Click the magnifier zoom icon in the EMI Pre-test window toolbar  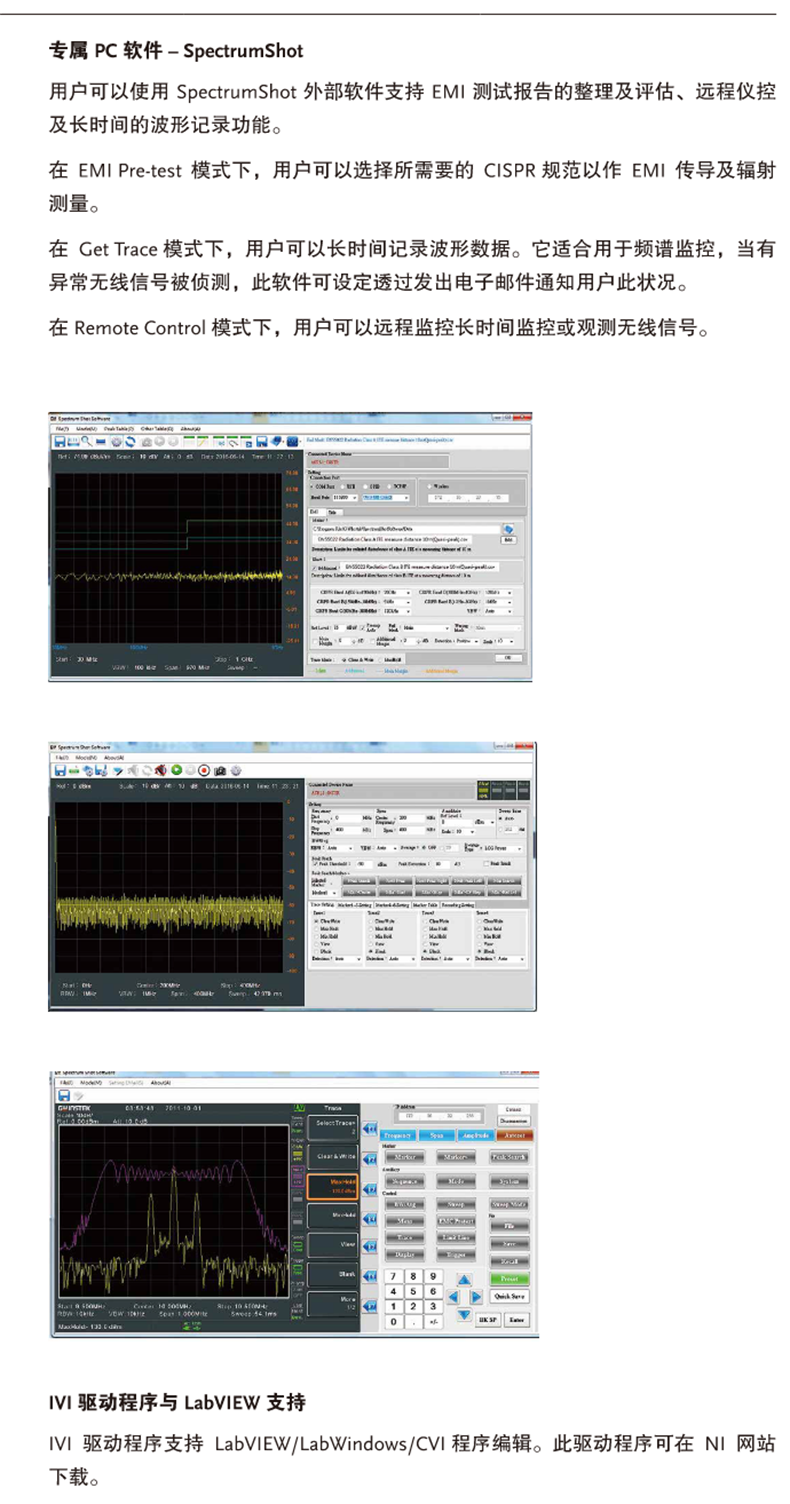click(87, 440)
